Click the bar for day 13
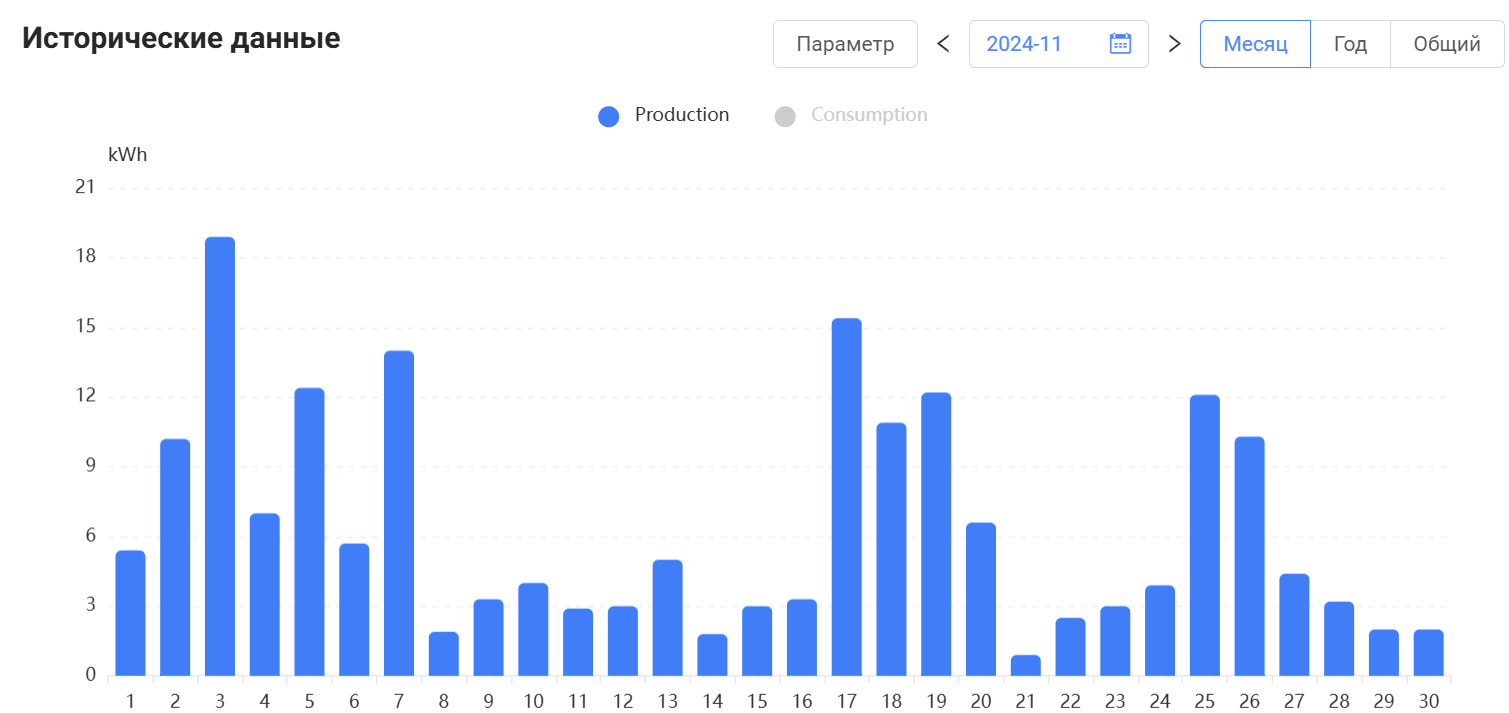Viewport: 1509px width, 713px height. 668,618
